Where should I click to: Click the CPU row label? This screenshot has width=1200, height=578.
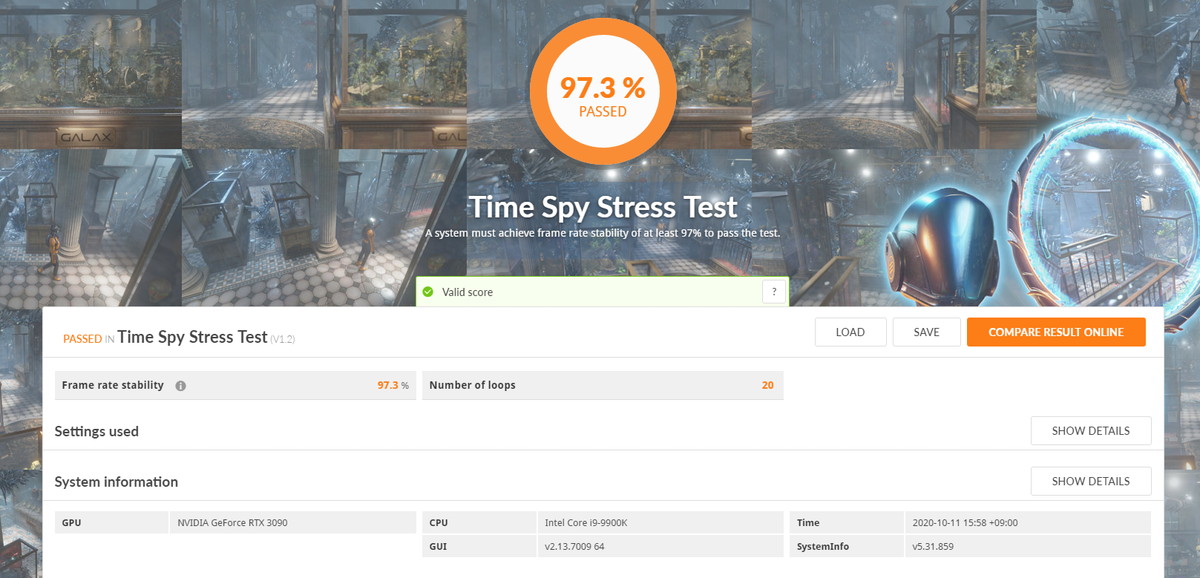[439, 522]
